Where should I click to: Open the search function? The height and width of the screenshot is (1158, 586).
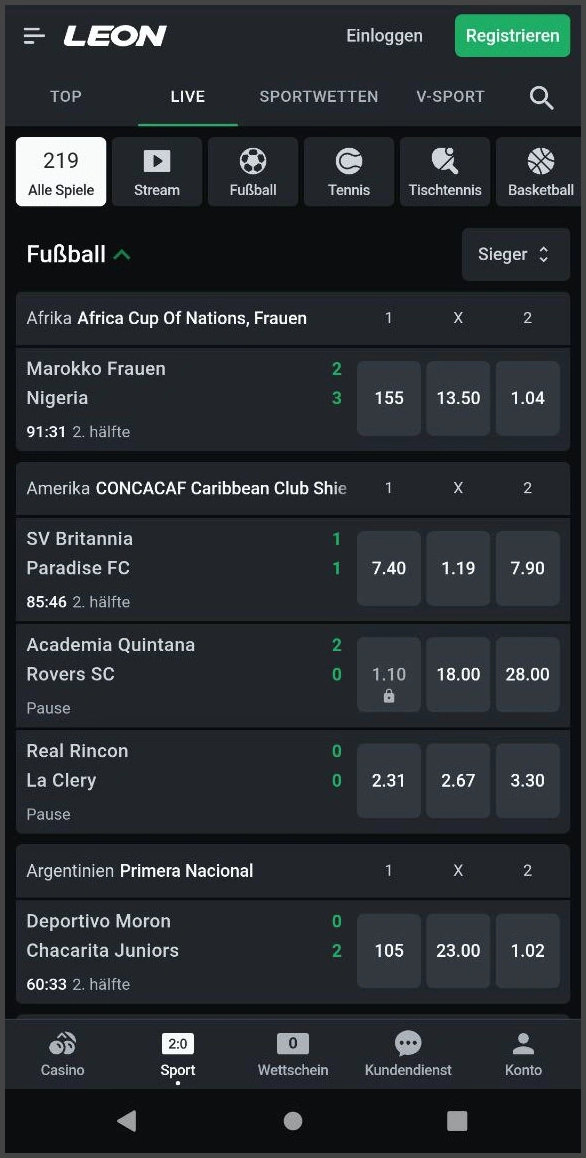point(541,97)
